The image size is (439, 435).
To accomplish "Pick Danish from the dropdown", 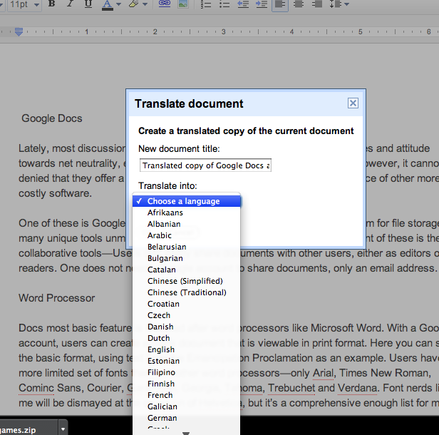I will (187, 327).
